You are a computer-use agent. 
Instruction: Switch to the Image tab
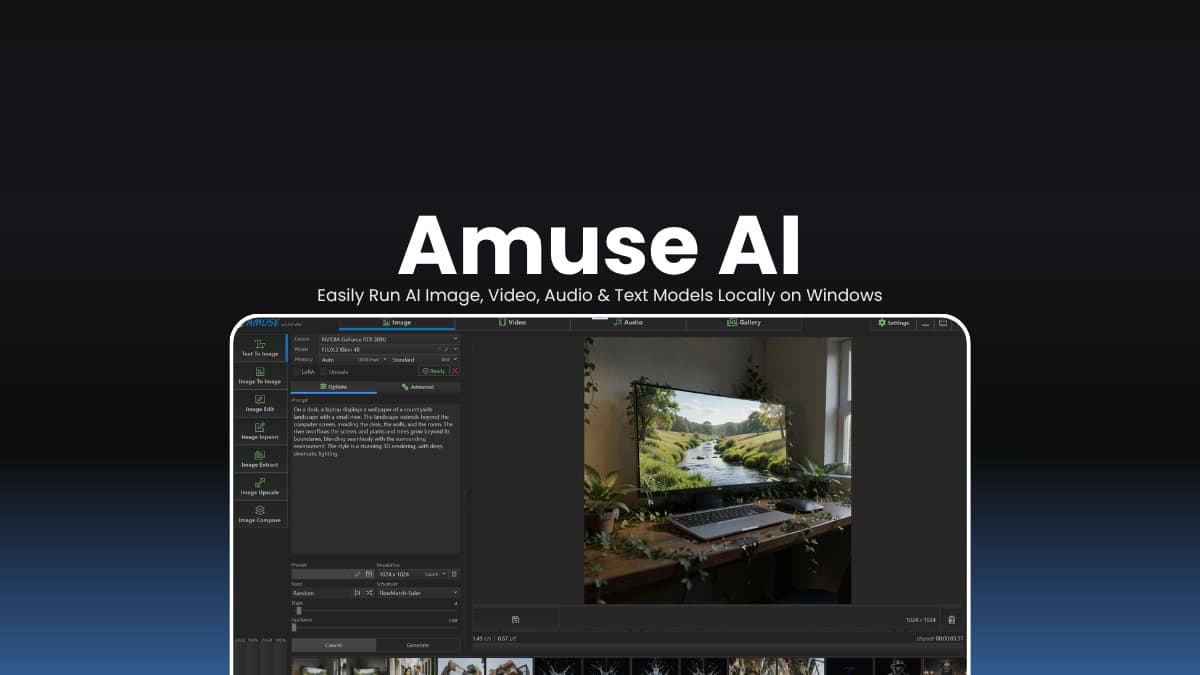[x=397, y=323]
